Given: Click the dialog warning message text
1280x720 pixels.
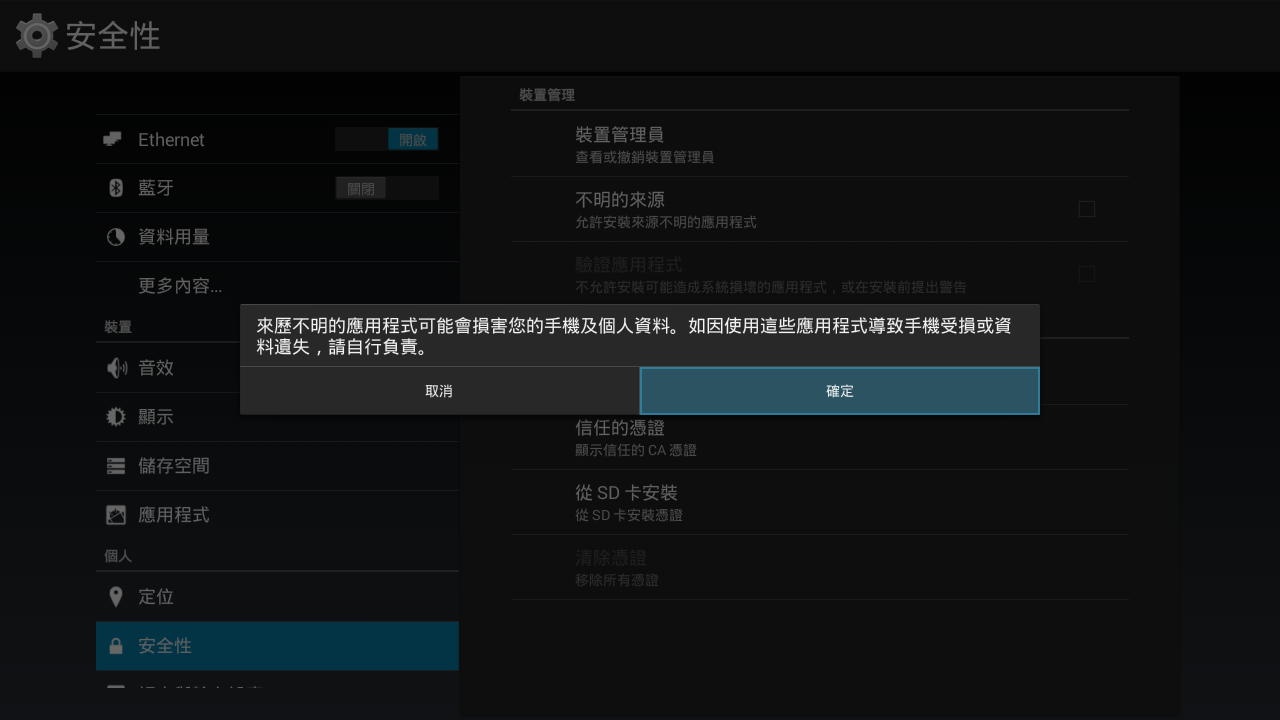Looking at the screenshot, I should click(634, 337).
